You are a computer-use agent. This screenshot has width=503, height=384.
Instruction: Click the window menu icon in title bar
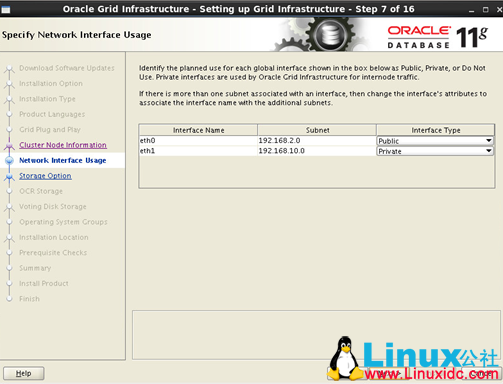pos(6,10)
